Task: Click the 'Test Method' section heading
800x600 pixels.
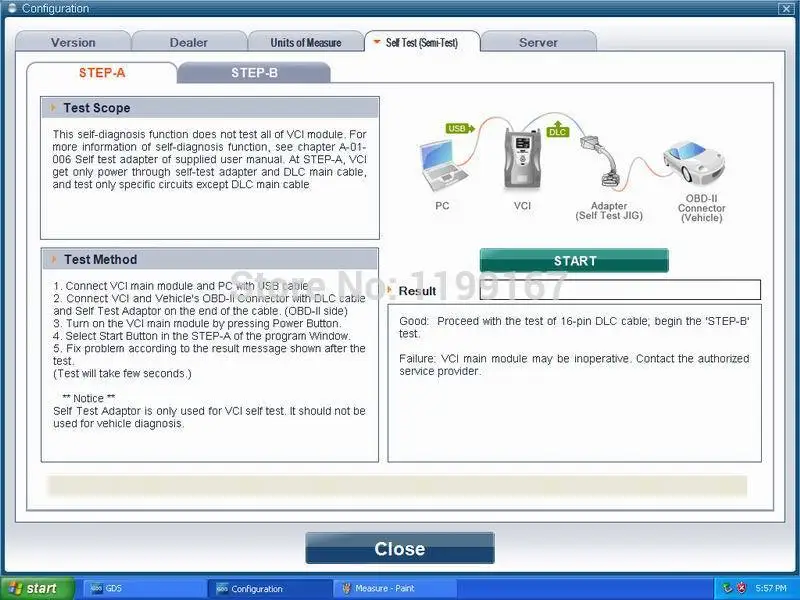Action: (101, 259)
